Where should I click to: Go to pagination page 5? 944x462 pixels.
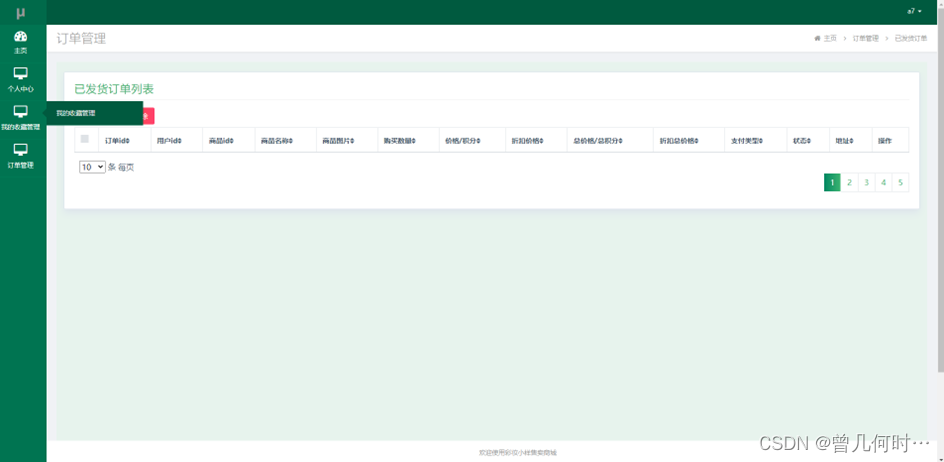click(901, 183)
